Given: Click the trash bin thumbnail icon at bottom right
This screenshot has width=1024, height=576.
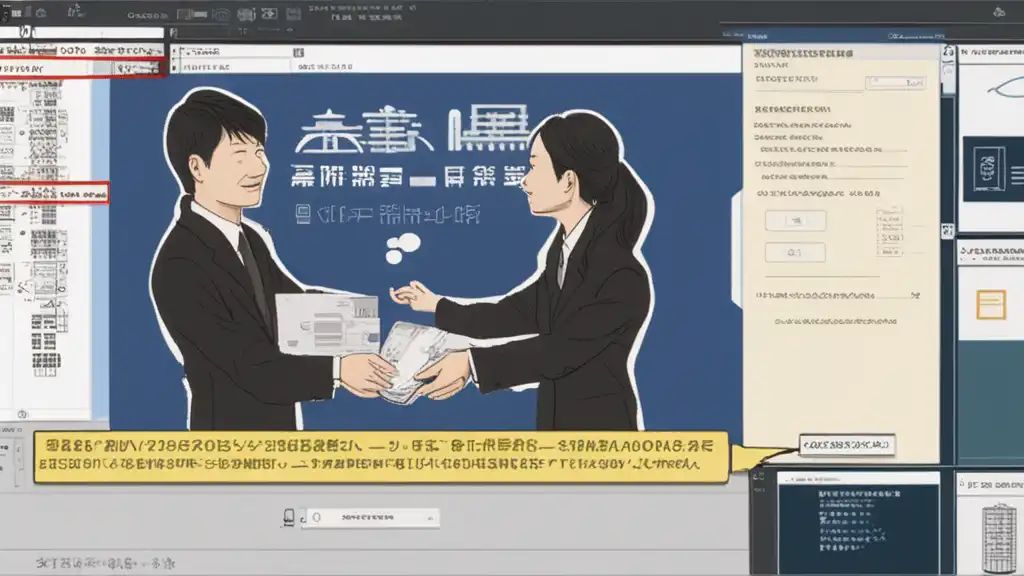Looking at the screenshot, I should [x=999, y=538].
